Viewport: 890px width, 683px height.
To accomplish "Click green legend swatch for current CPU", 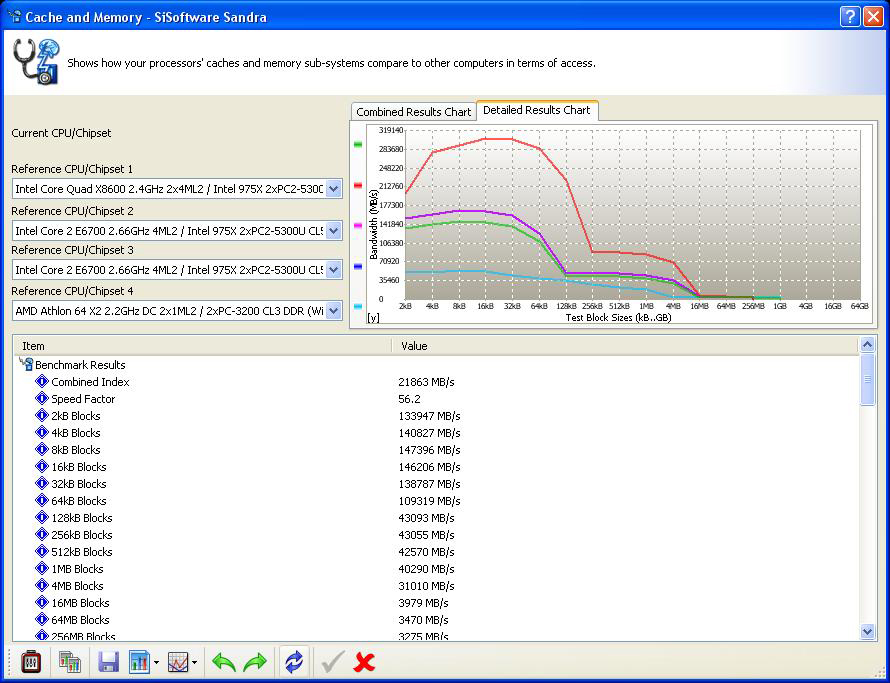I will click(x=358, y=144).
